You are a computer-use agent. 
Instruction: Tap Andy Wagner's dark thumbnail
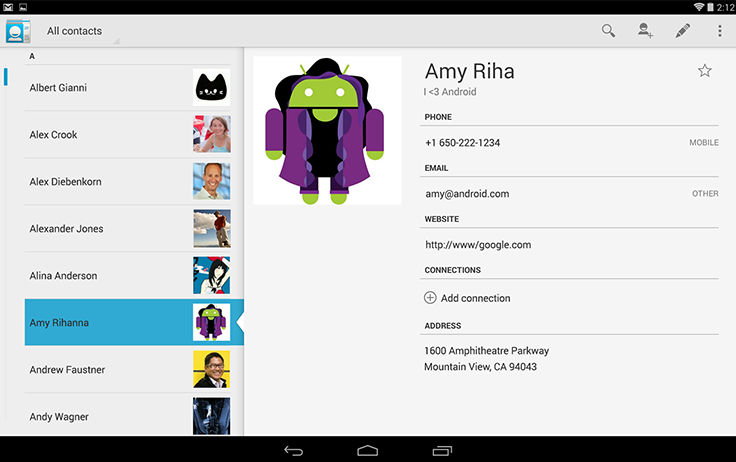(x=212, y=416)
